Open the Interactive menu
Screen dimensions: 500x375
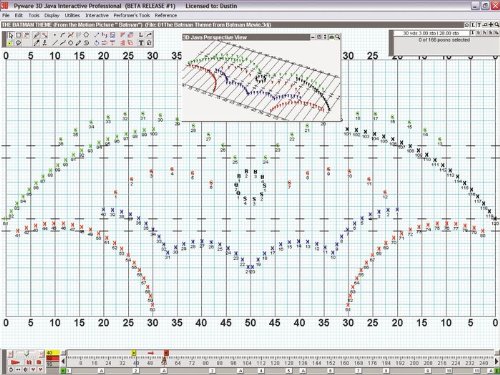click(97, 15)
